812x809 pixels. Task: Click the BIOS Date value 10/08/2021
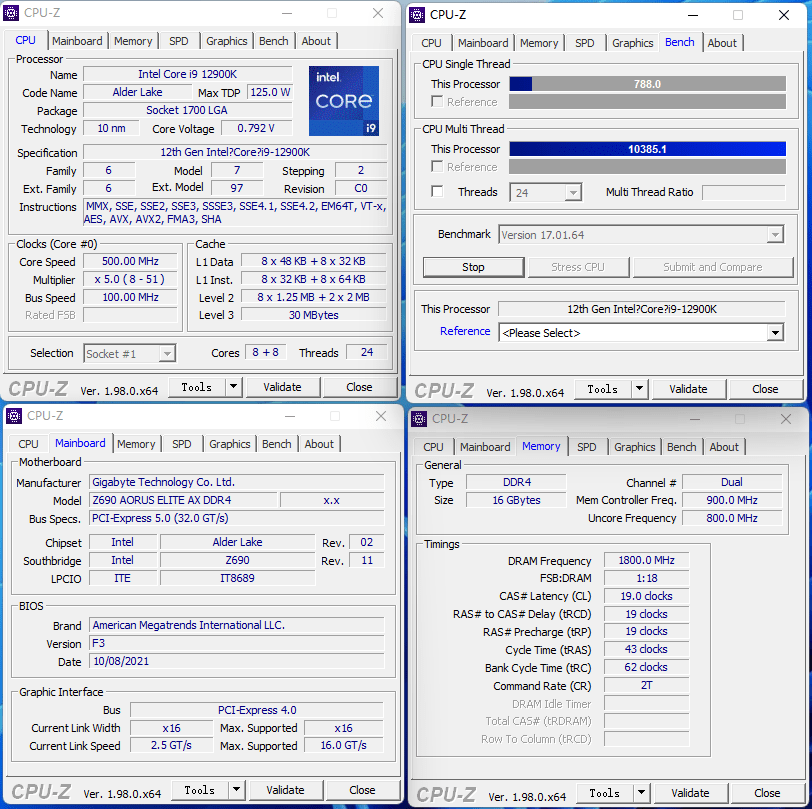coord(237,661)
